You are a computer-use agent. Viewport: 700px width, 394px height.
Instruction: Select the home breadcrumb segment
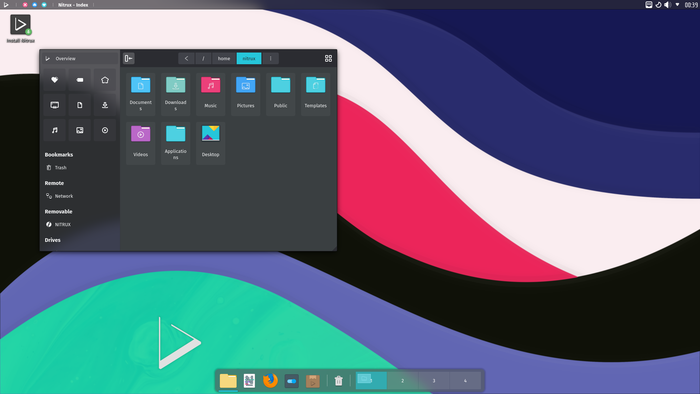pyautogui.click(x=224, y=58)
